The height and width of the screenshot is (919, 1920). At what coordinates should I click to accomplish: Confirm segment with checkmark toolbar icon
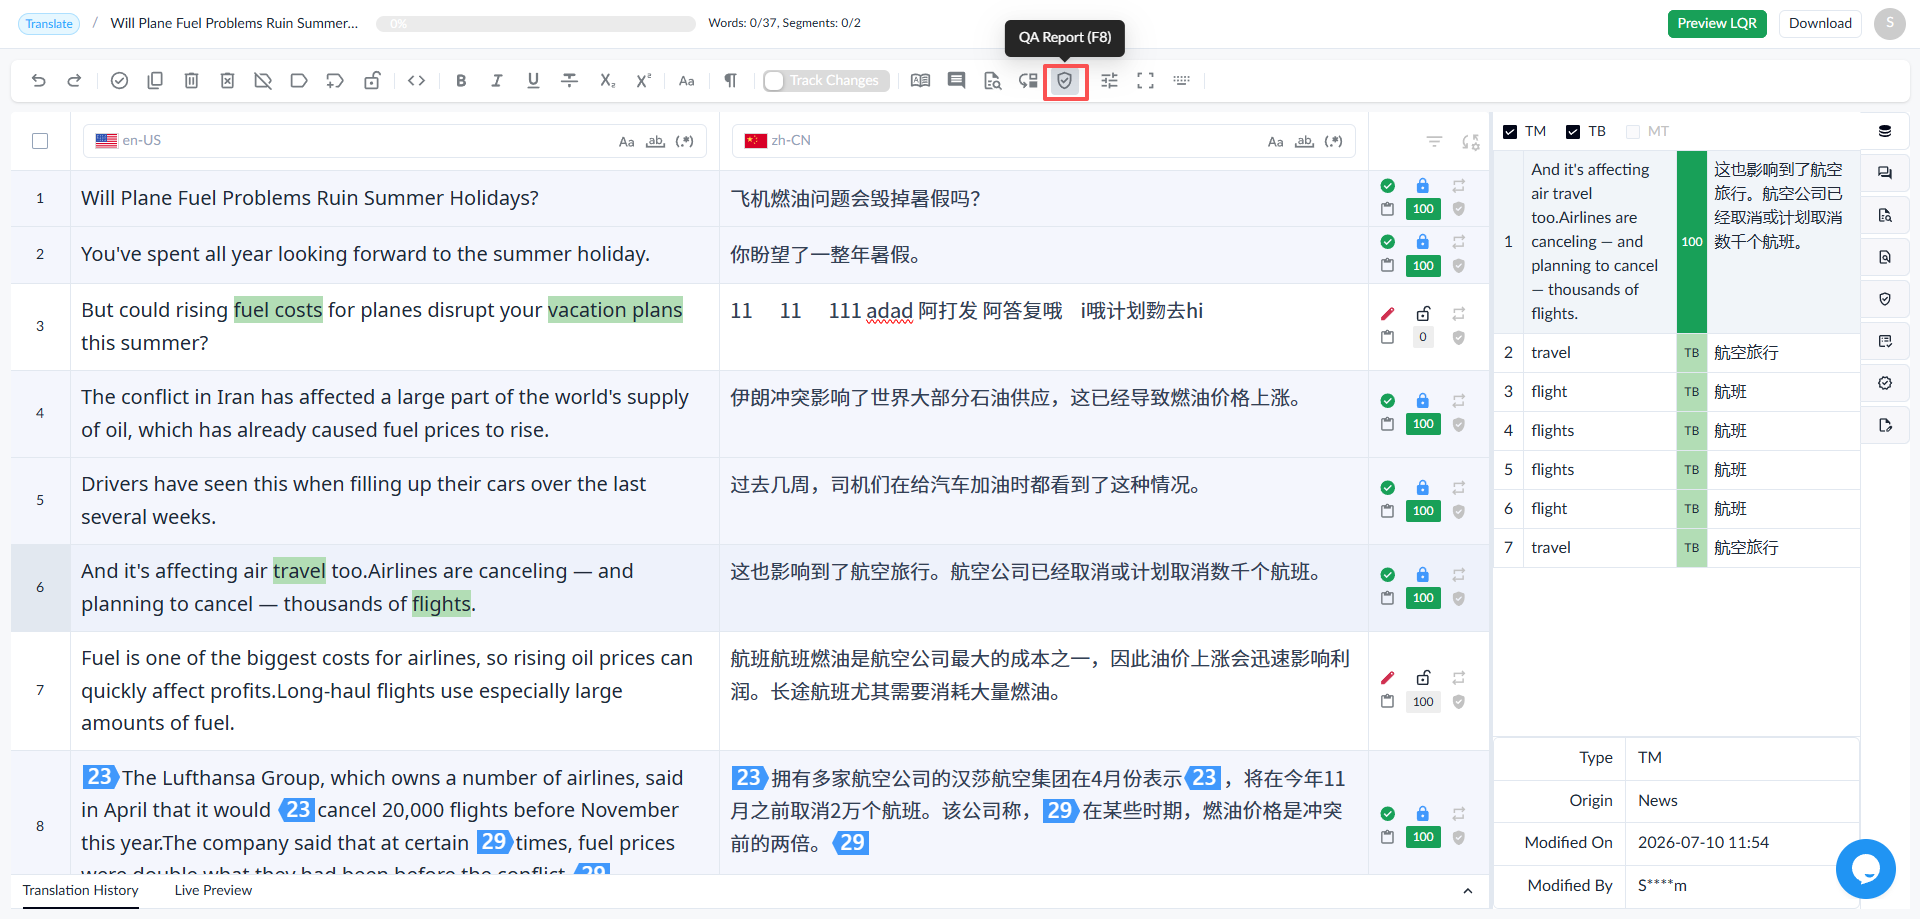click(x=119, y=81)
